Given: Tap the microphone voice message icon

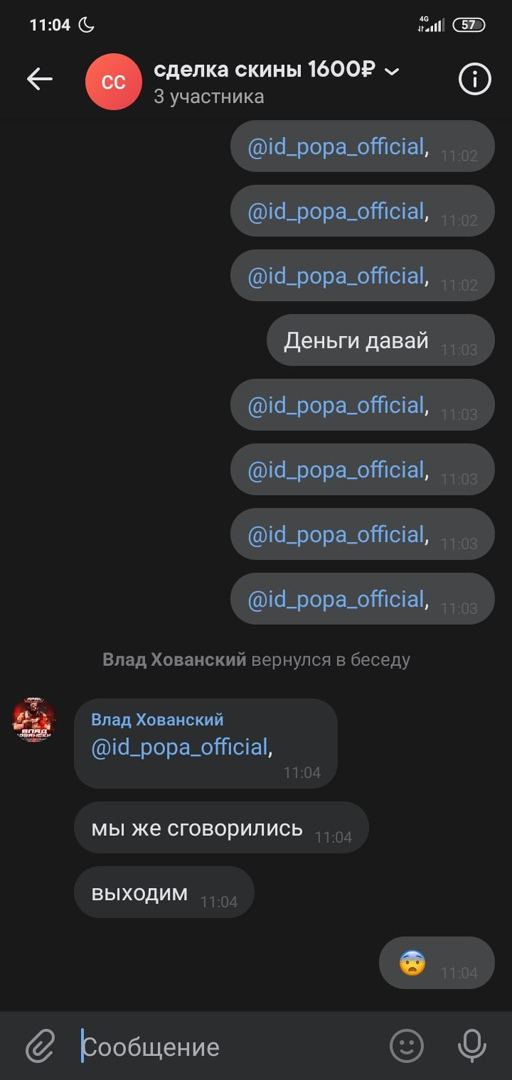Looking at the screenshot, I should coord(472,1047).
